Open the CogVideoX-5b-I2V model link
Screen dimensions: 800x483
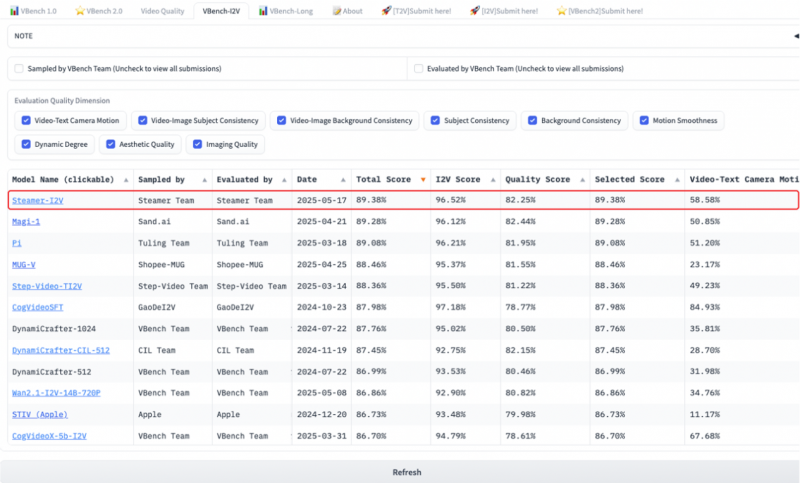pyautogui.click(x=49, y=436)
